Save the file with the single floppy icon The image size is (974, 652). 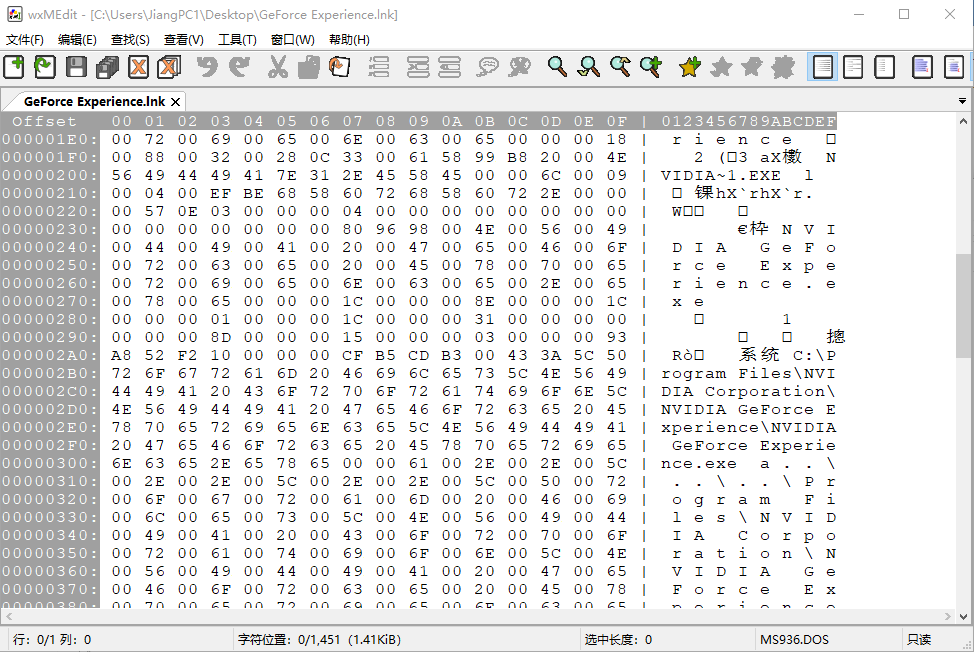point(76,66)
